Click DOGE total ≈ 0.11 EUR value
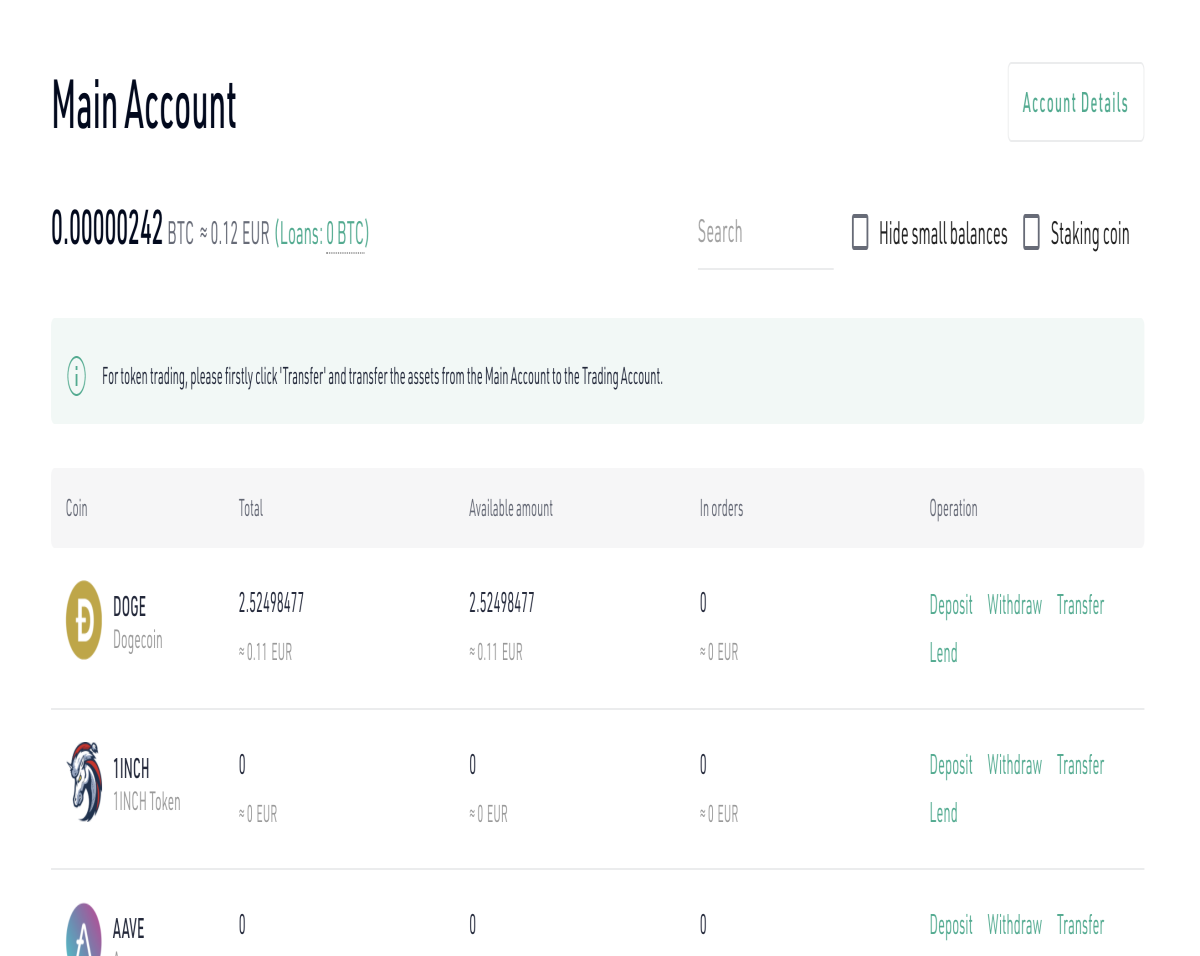Image resolution: width=1200 pixels, height=956 pixels. pyautogui.click(x=265, y=652)
